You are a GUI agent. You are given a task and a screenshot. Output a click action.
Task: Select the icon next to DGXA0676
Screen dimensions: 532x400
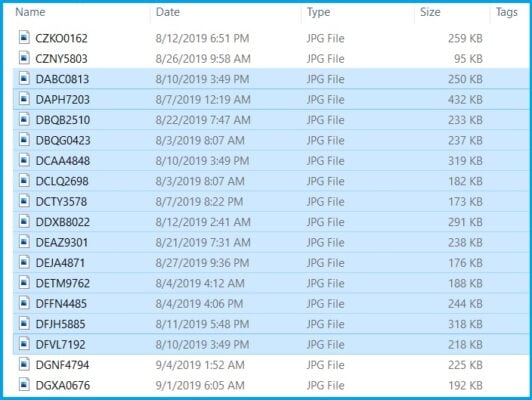(24, 385)
